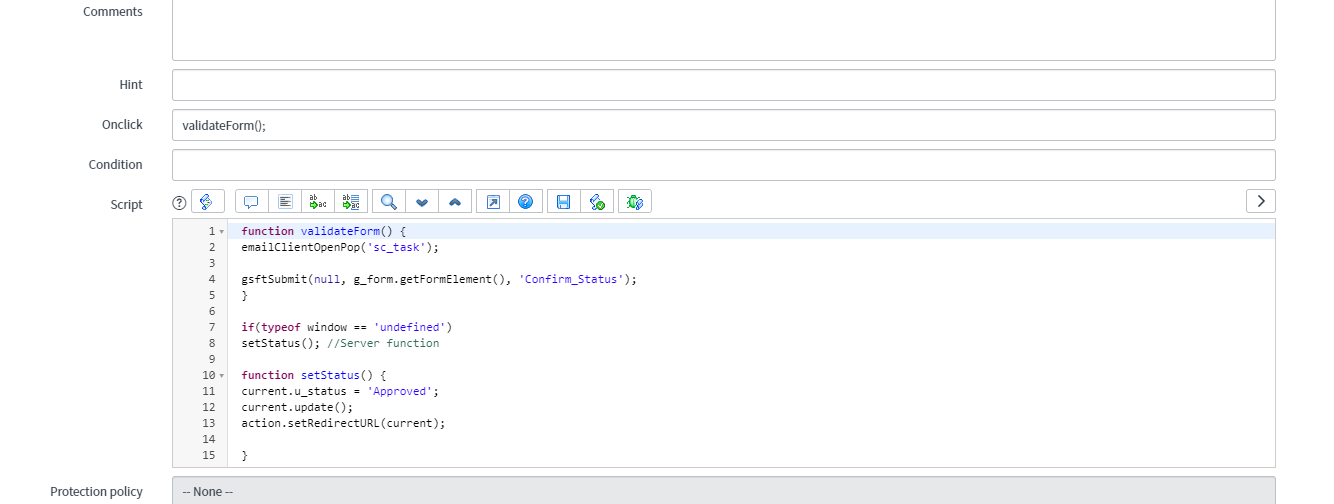Click into the Hint input field
Screen dimensions: 1334x504
click(x=723, y=85)
